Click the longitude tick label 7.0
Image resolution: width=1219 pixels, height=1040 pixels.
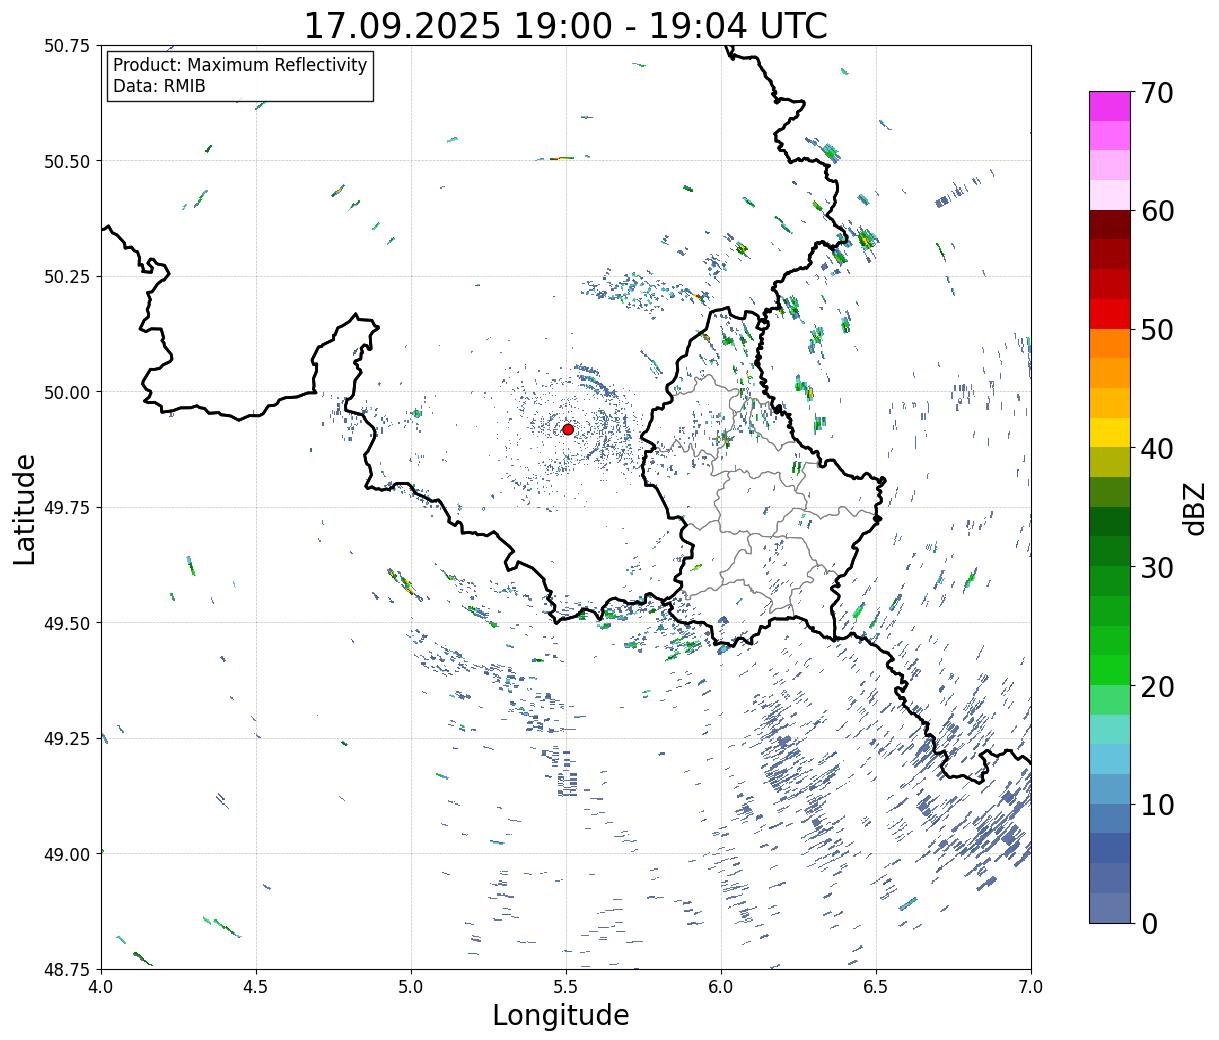click(x=1031, y=987)
